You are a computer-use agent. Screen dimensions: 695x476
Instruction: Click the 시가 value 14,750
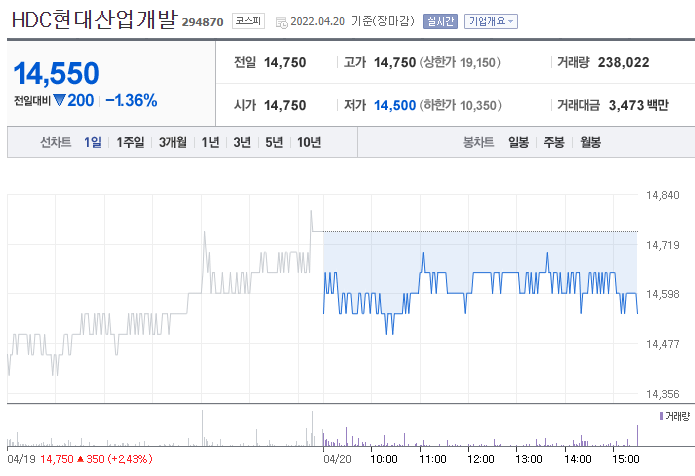[x=285, y=105]
